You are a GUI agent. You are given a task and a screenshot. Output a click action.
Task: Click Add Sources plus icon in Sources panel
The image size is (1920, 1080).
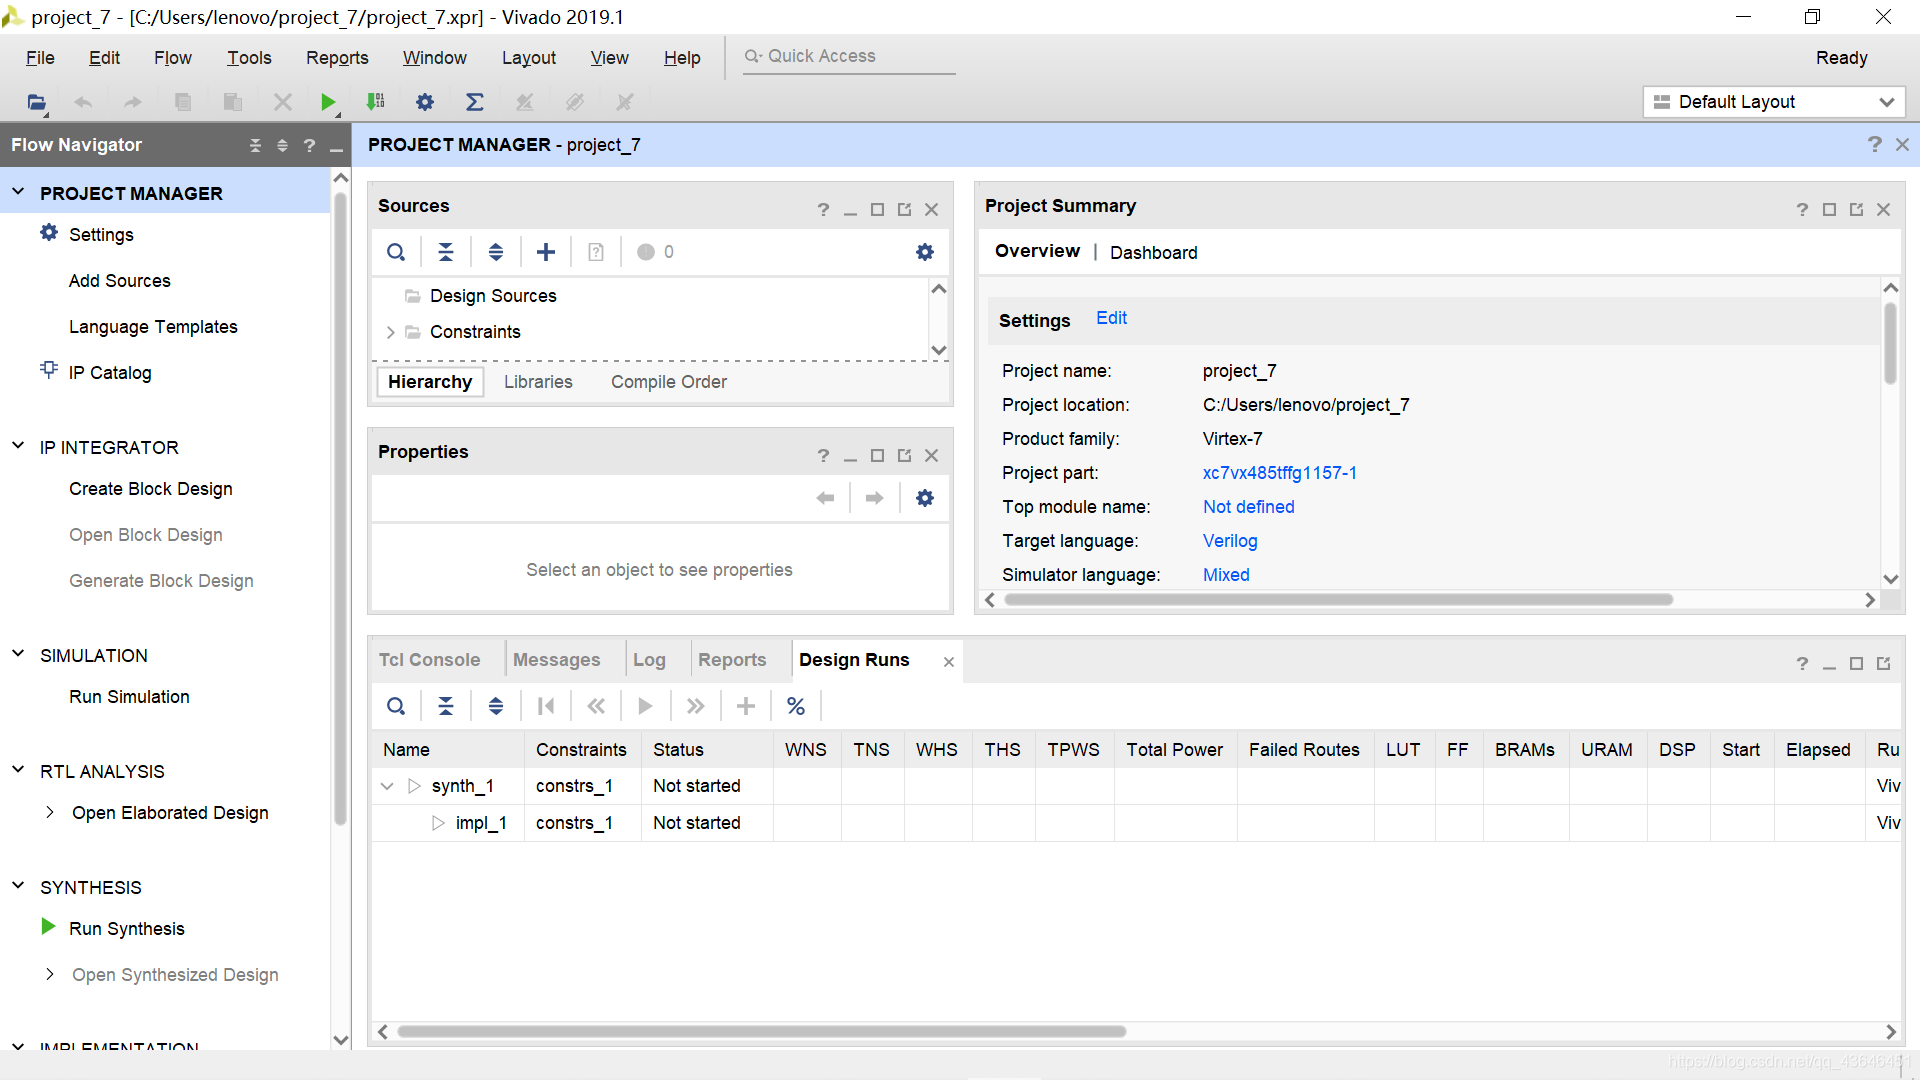point(546,252)
